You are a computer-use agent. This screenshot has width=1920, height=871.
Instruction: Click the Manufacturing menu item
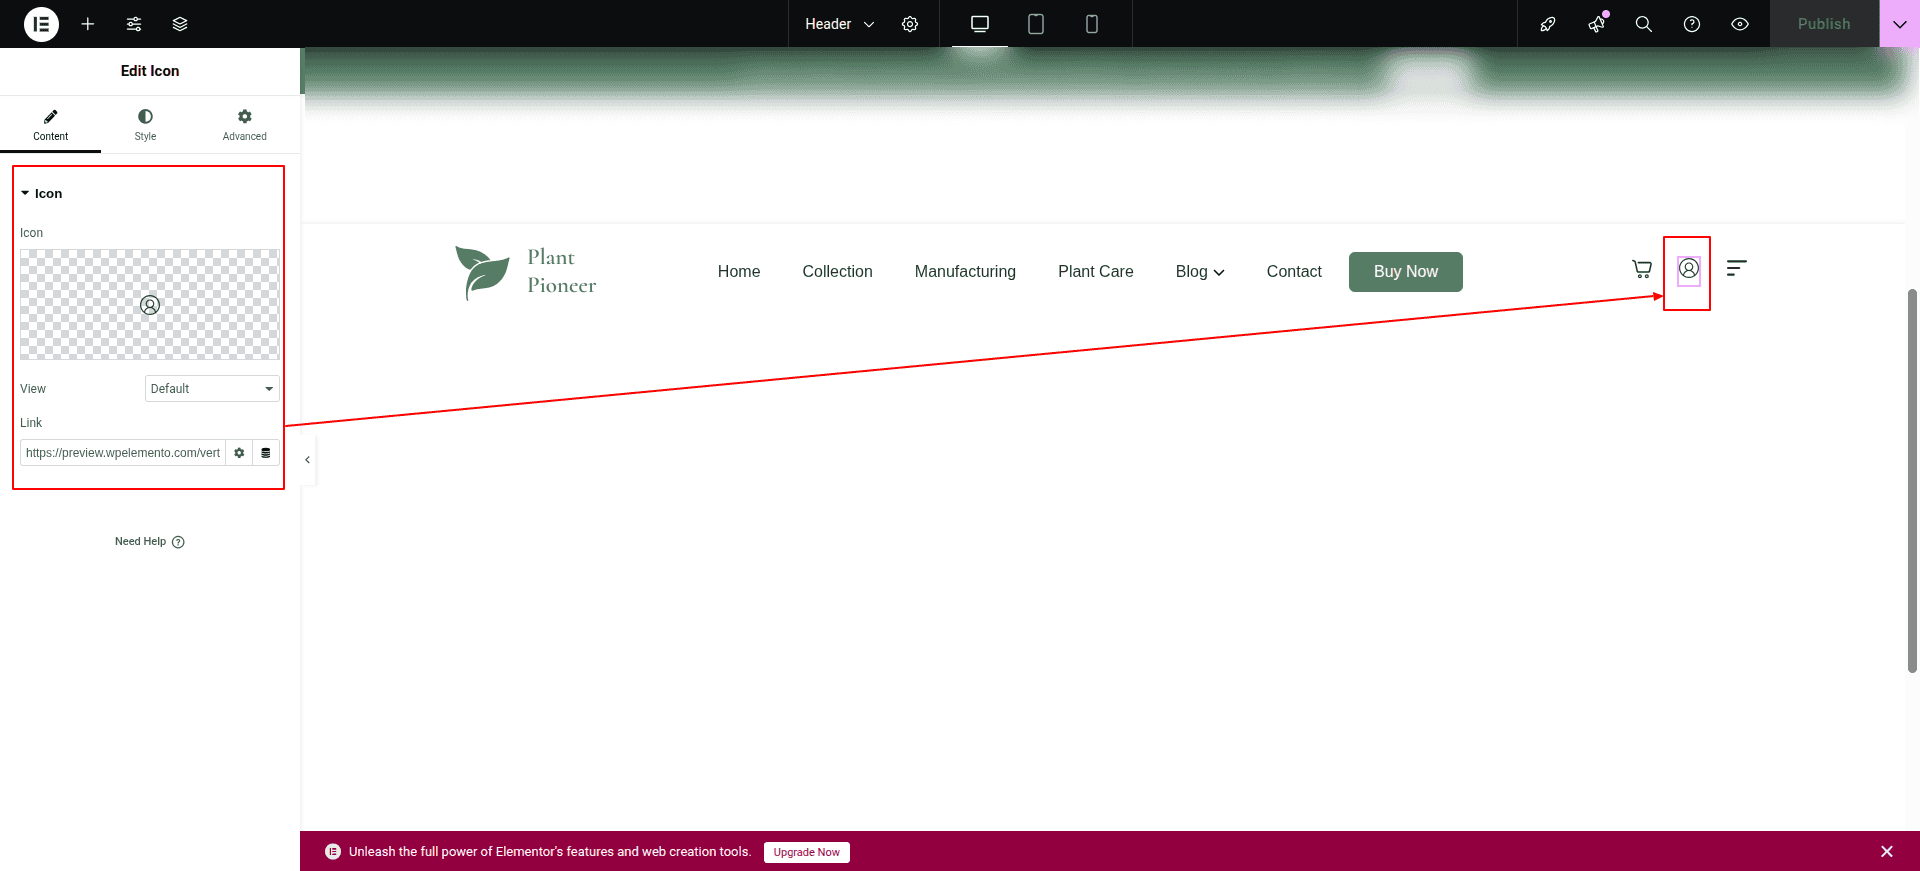tap(965, 271)
